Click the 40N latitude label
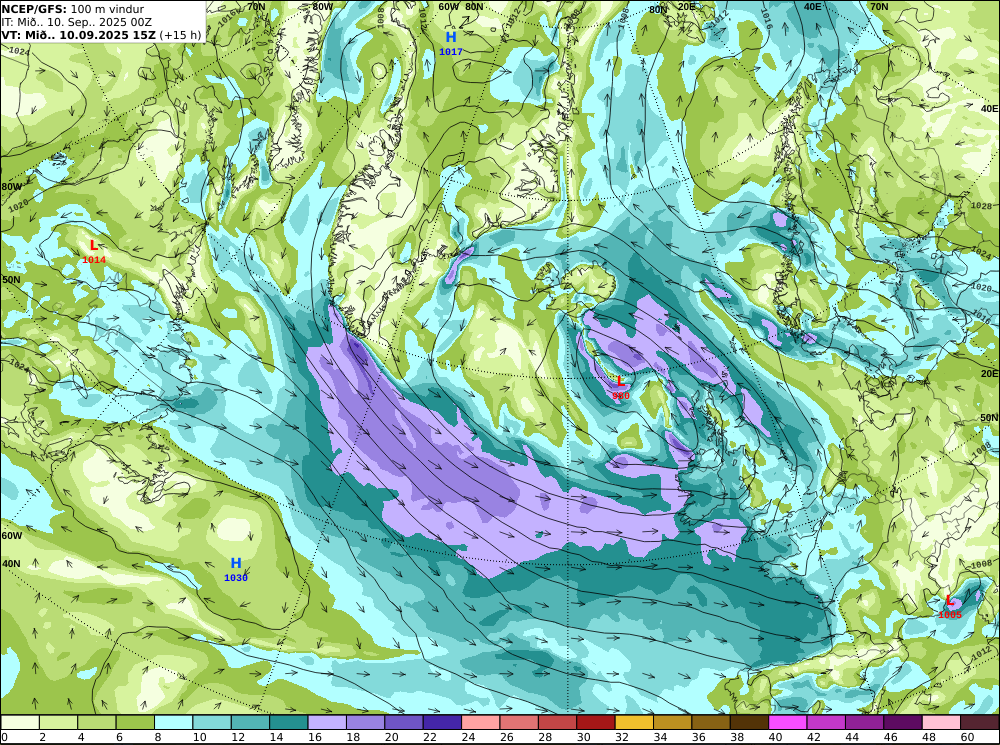This screenshot has height=745, width=1000. pos(11,564)
